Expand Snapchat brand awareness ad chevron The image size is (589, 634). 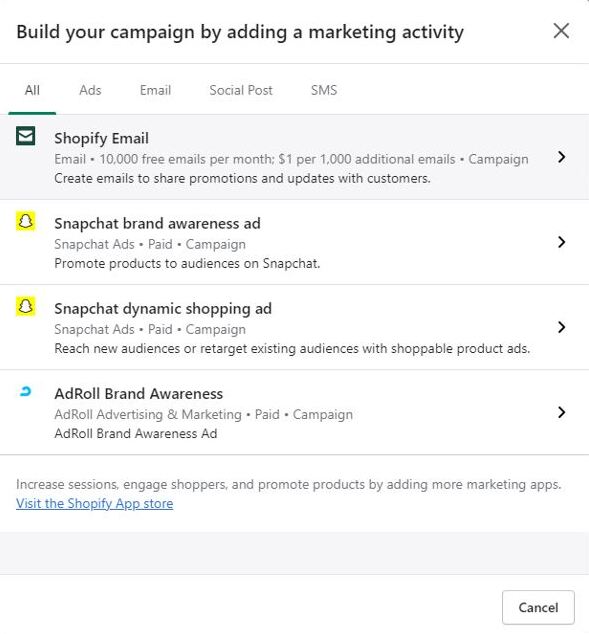[561, 242]
